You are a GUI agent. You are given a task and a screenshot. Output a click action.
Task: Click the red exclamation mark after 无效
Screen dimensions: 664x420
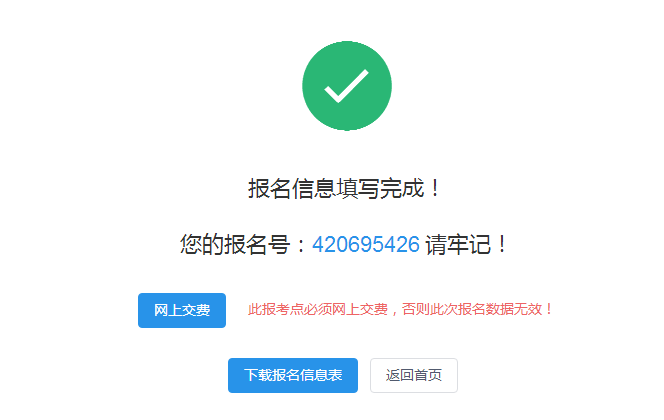(549, 309)
